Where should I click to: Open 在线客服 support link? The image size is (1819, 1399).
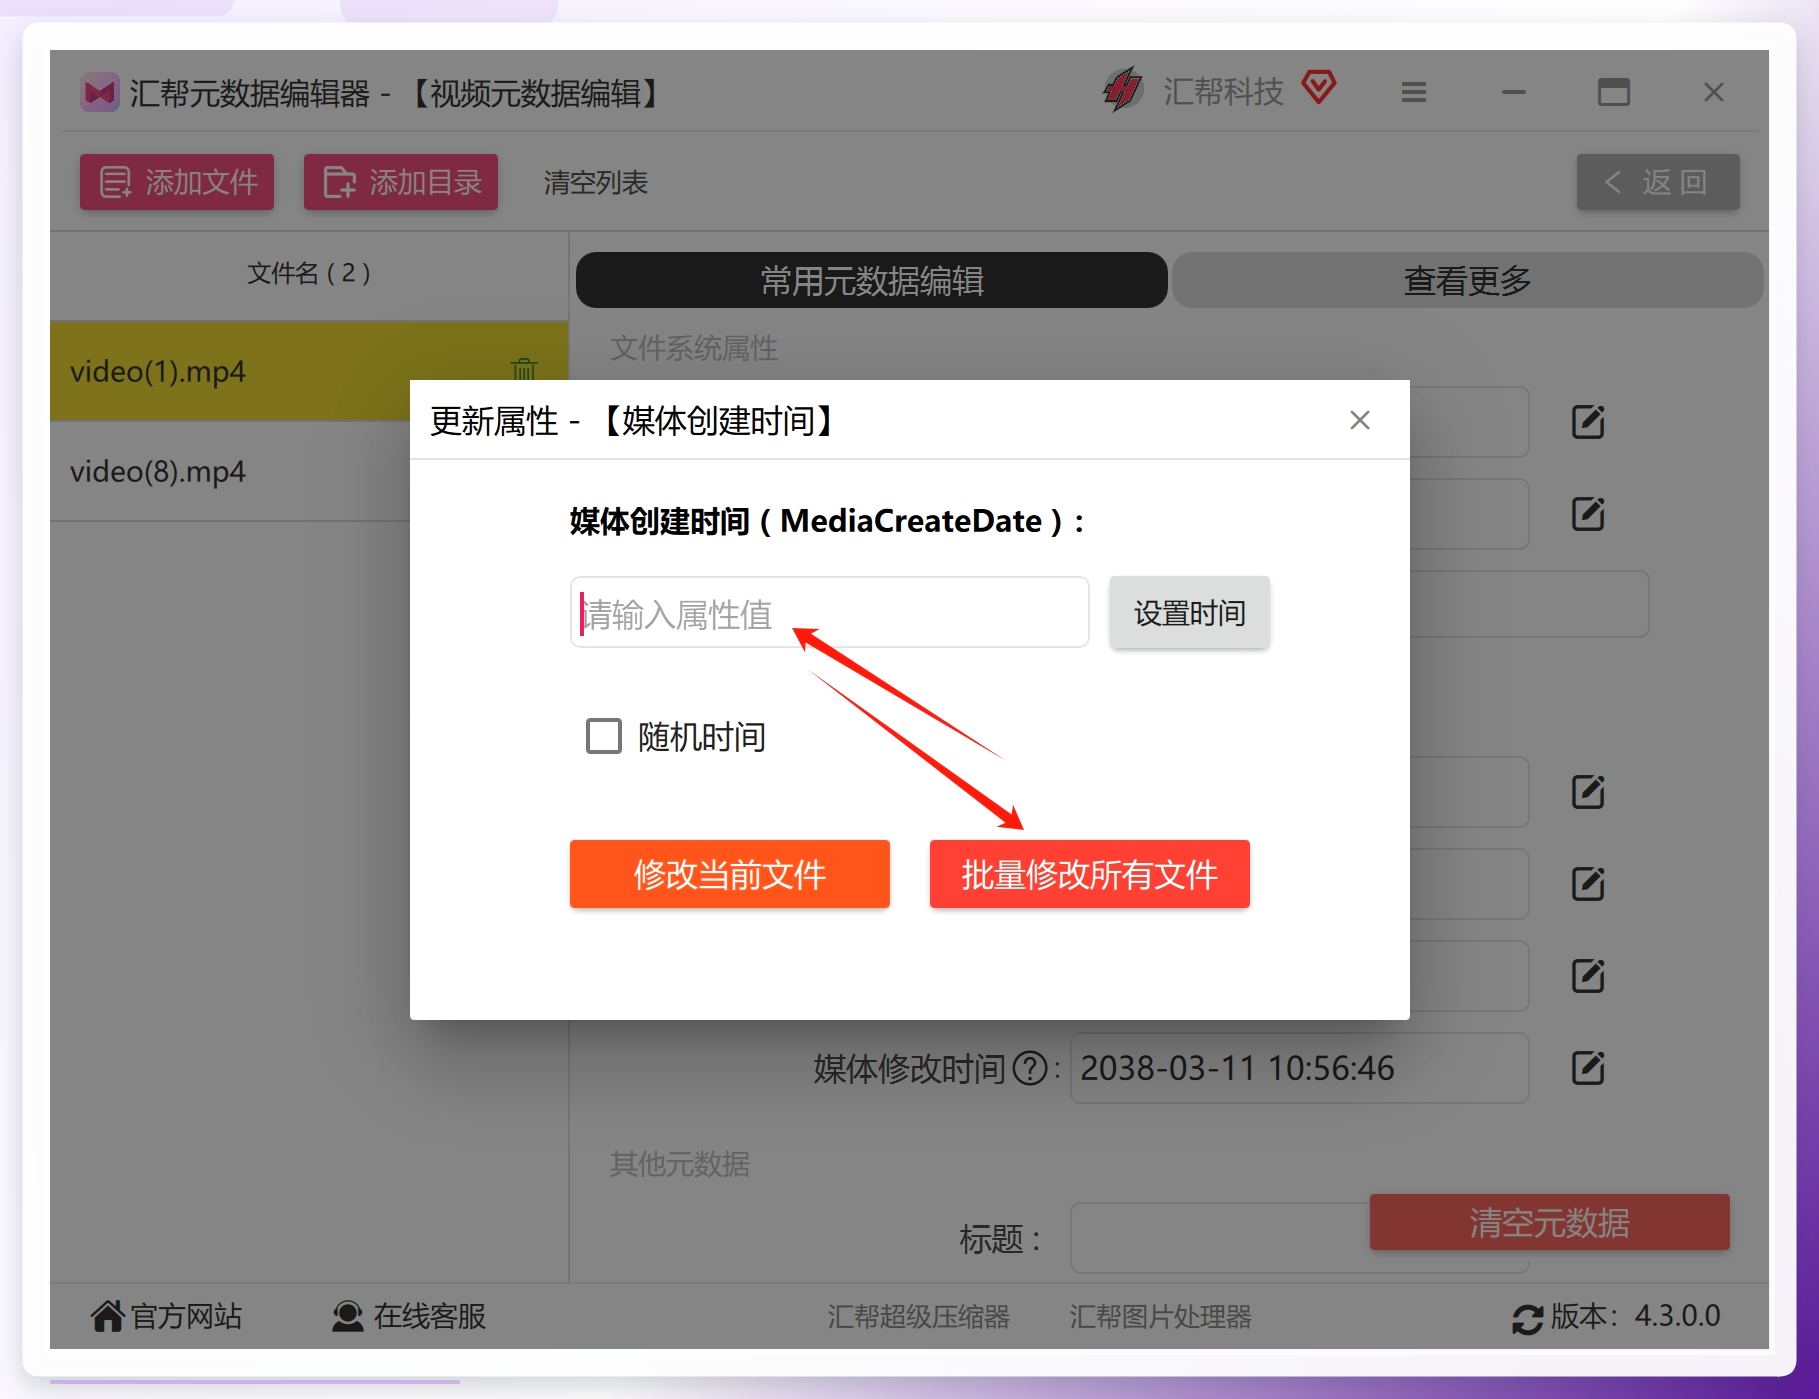(409, 1316)
